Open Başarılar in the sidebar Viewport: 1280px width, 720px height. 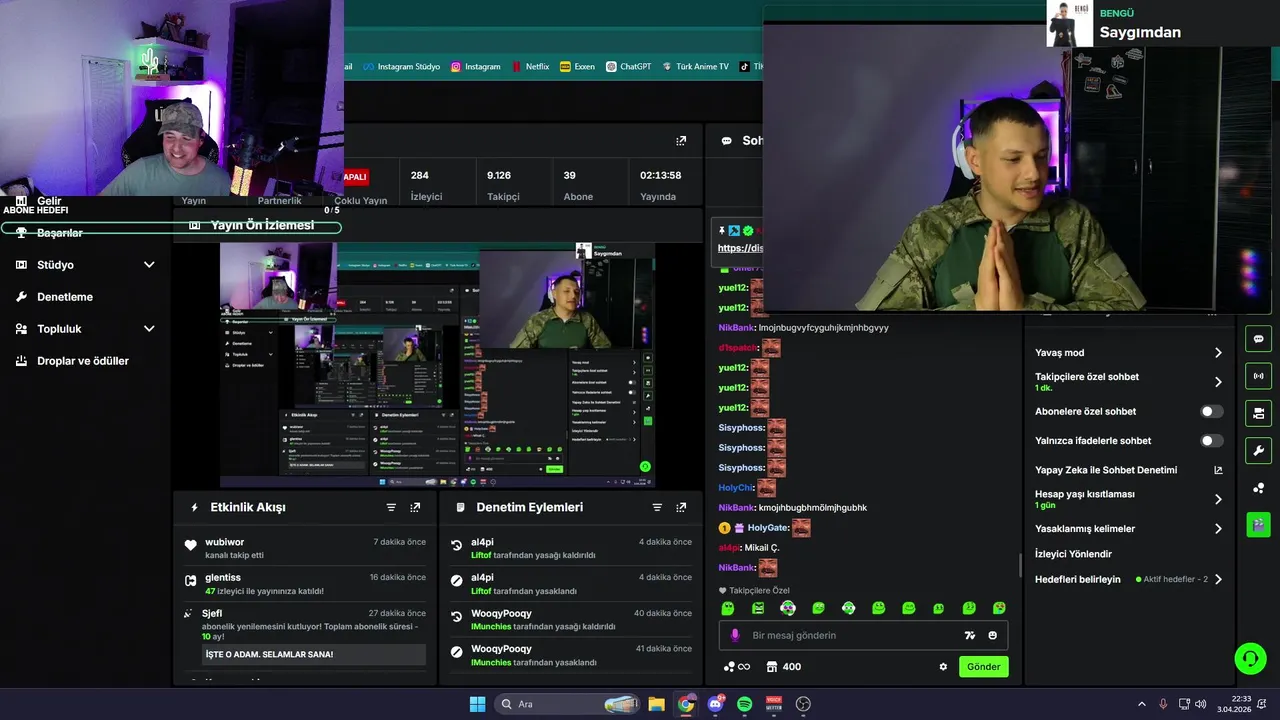click(x=60, y=233)
